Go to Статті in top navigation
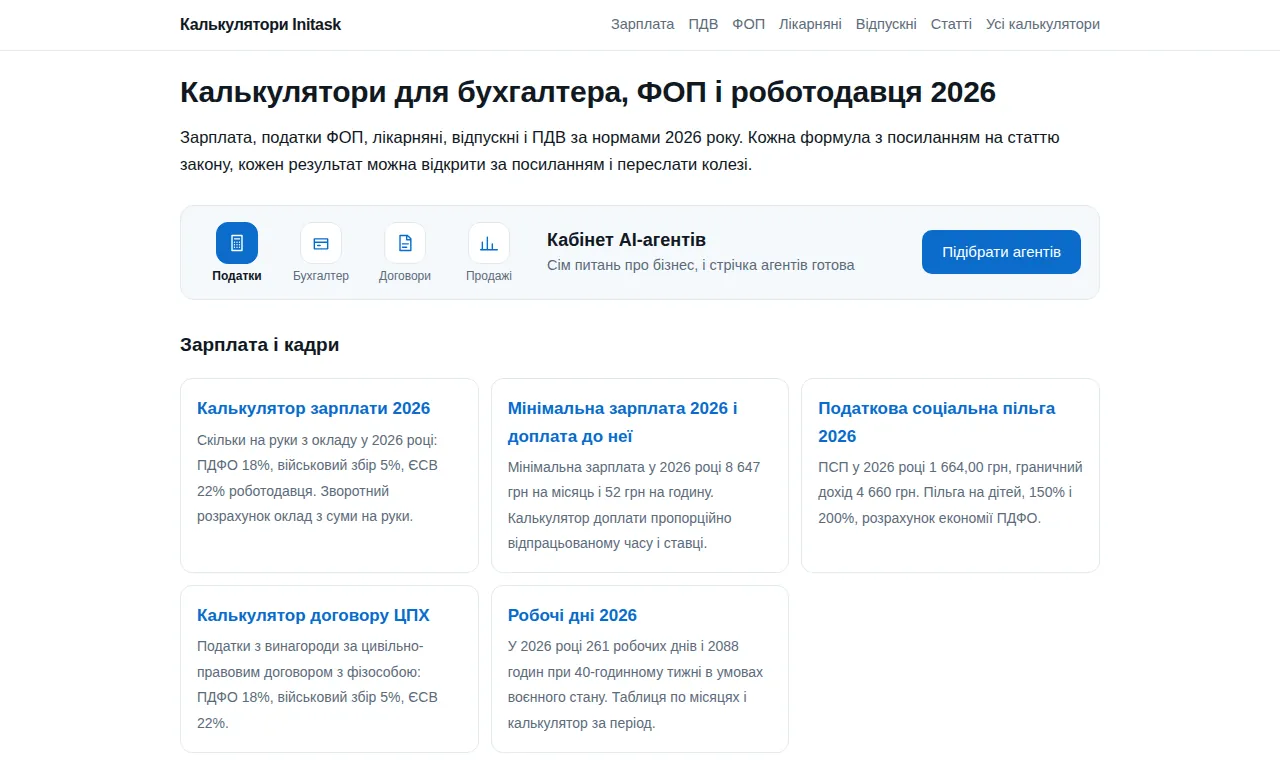This screenshot has width=1280, height=760. [x=951, y=24]
